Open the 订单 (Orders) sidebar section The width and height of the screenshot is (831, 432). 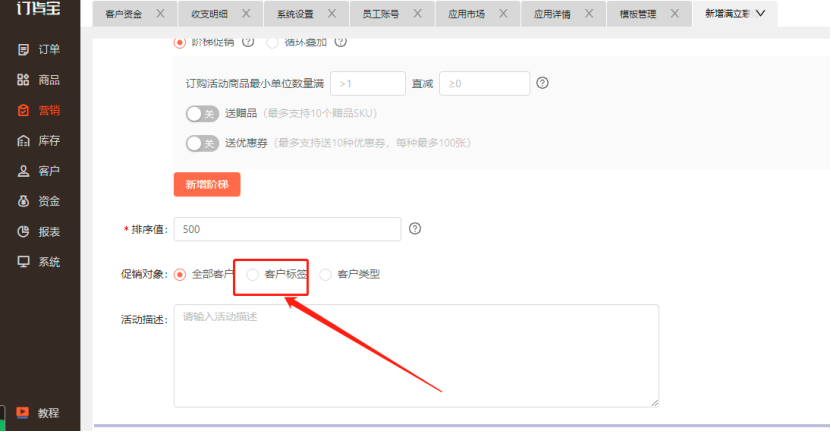(38, 49)
